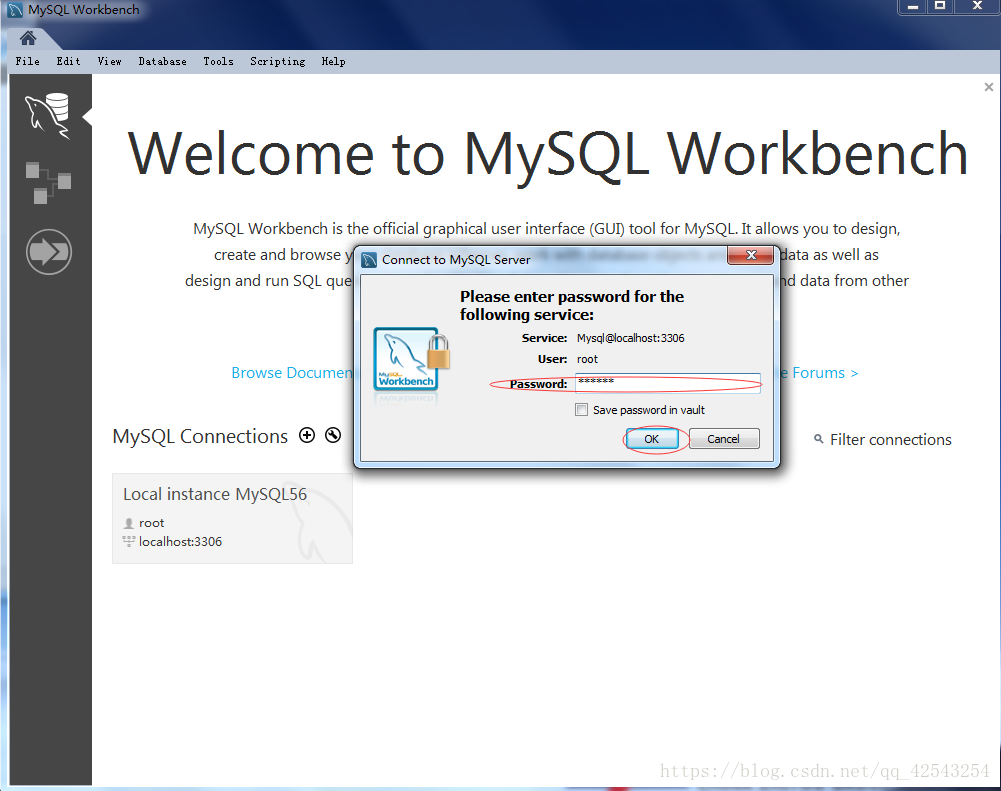Open the Edit menu
The image size is (1001, 791).
coord(68,61)
